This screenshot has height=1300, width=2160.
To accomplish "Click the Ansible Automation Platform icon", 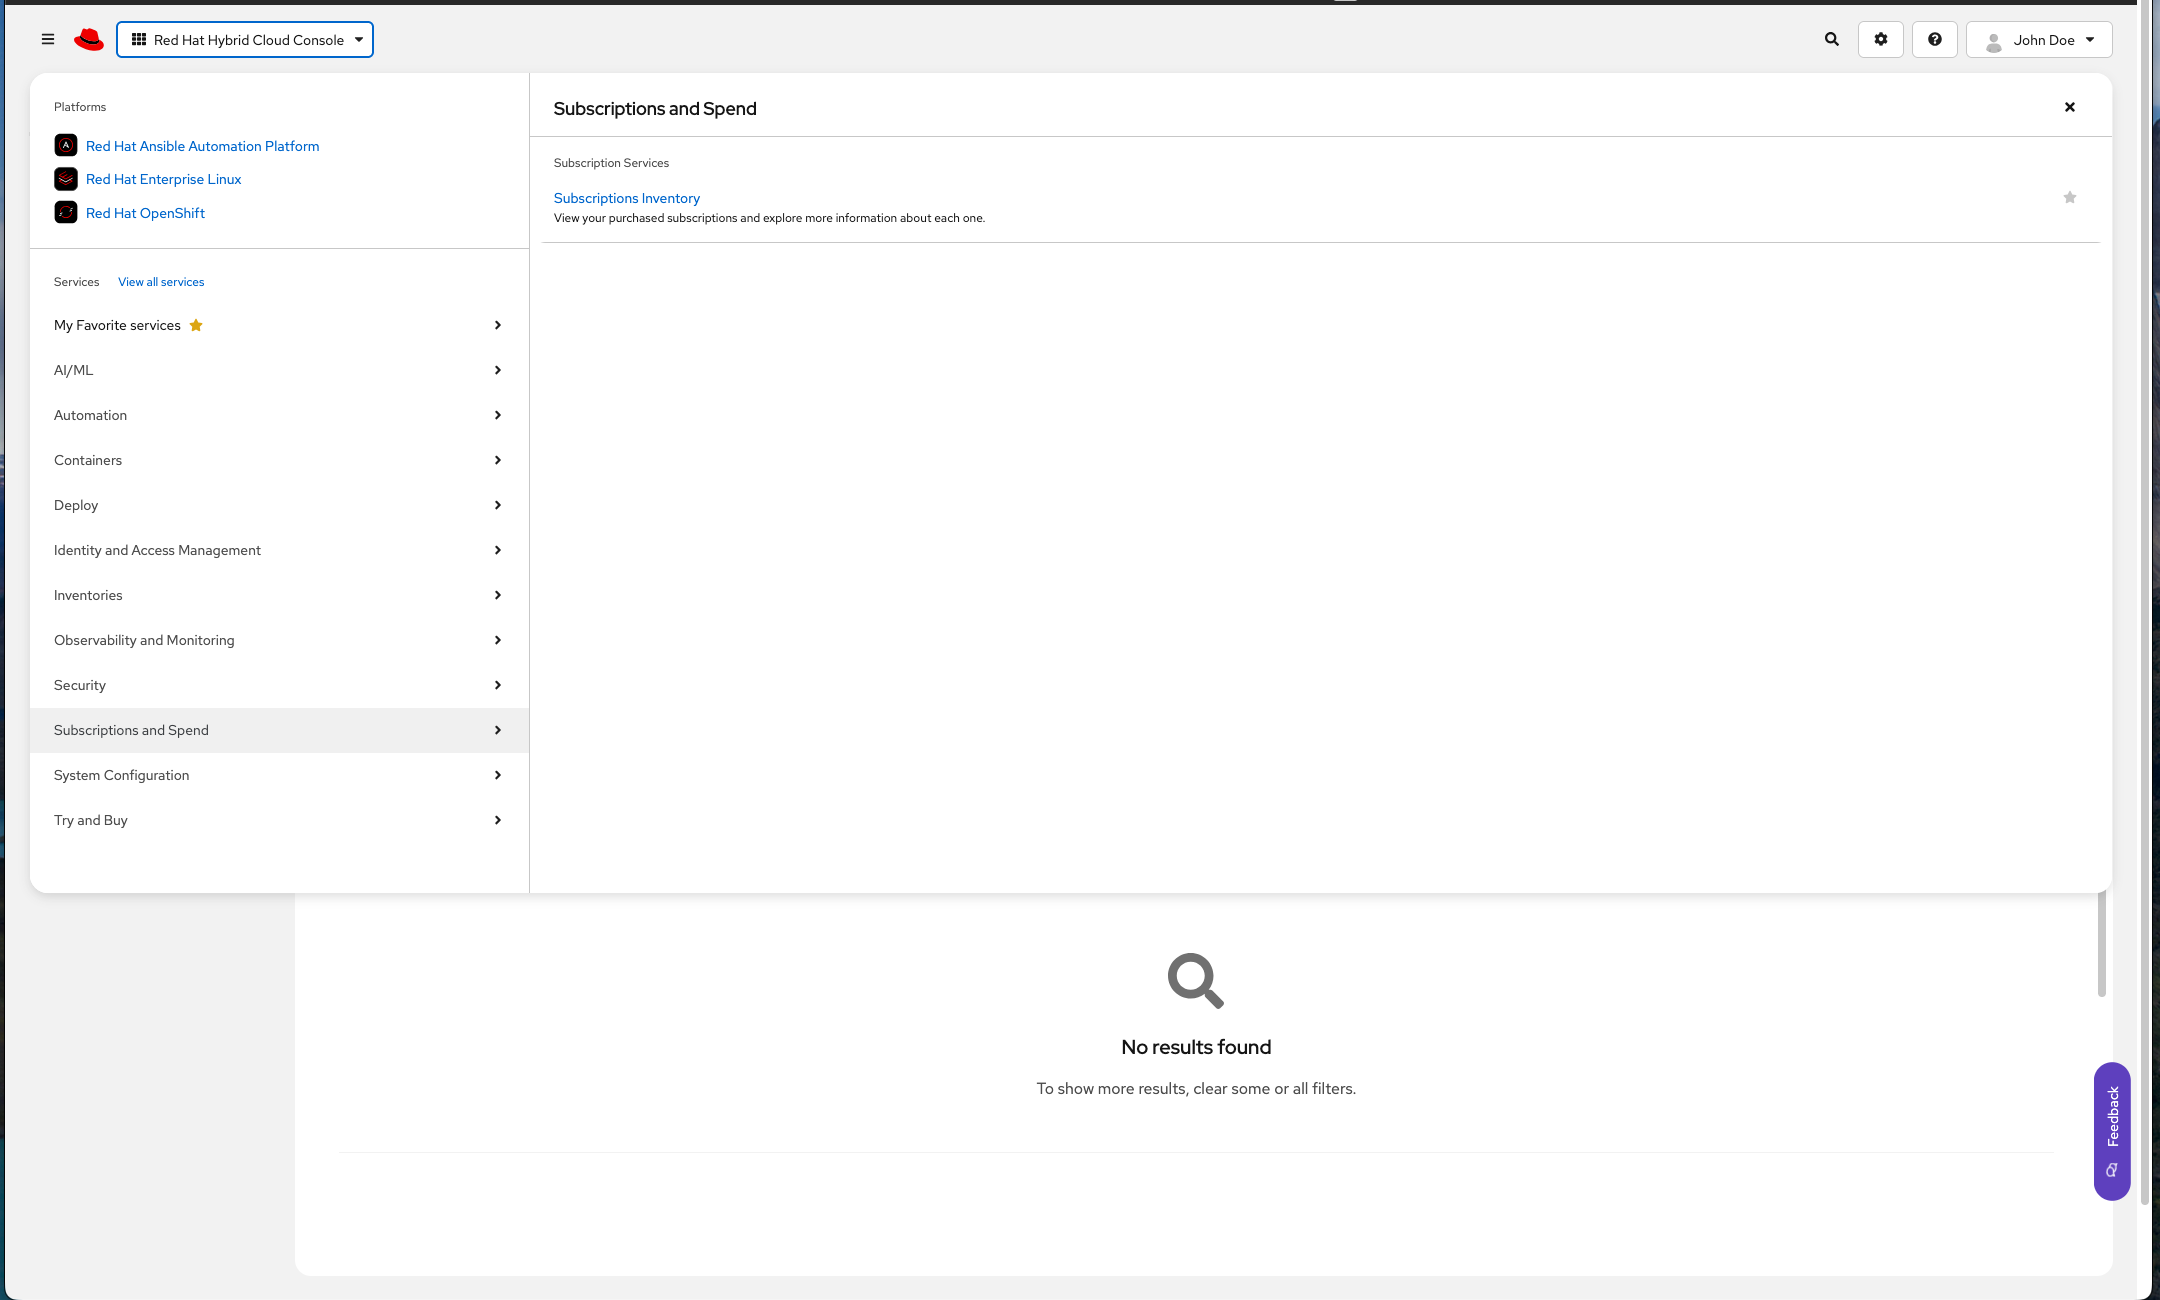I will coord(66,146).
